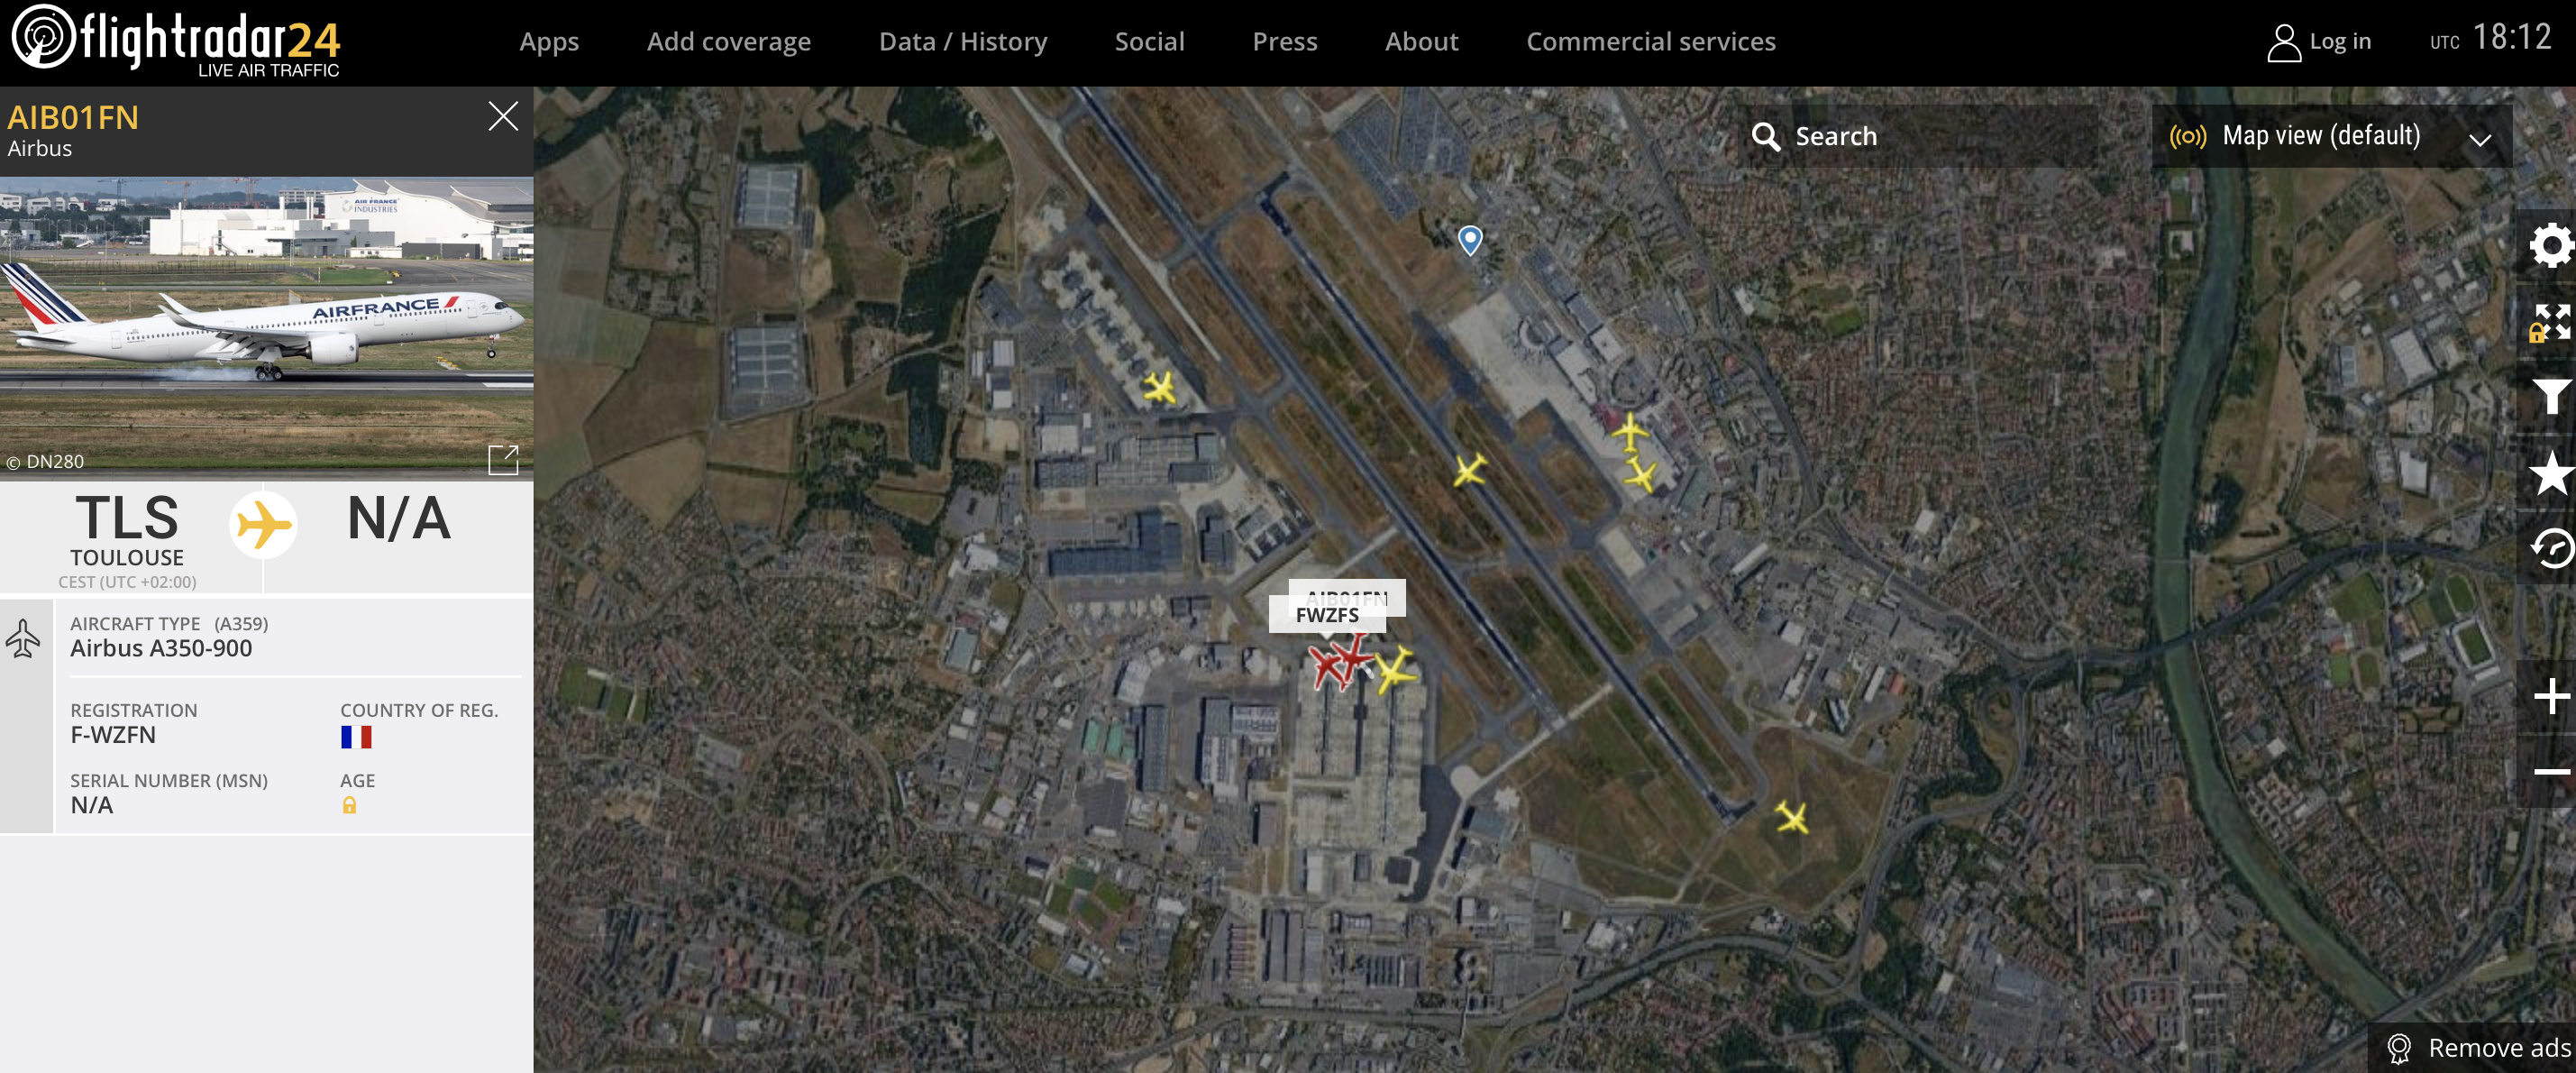The width and height of the screenshot is (2576, 1073).
Task: Click the Remove ads button
Action: 2476,1047
